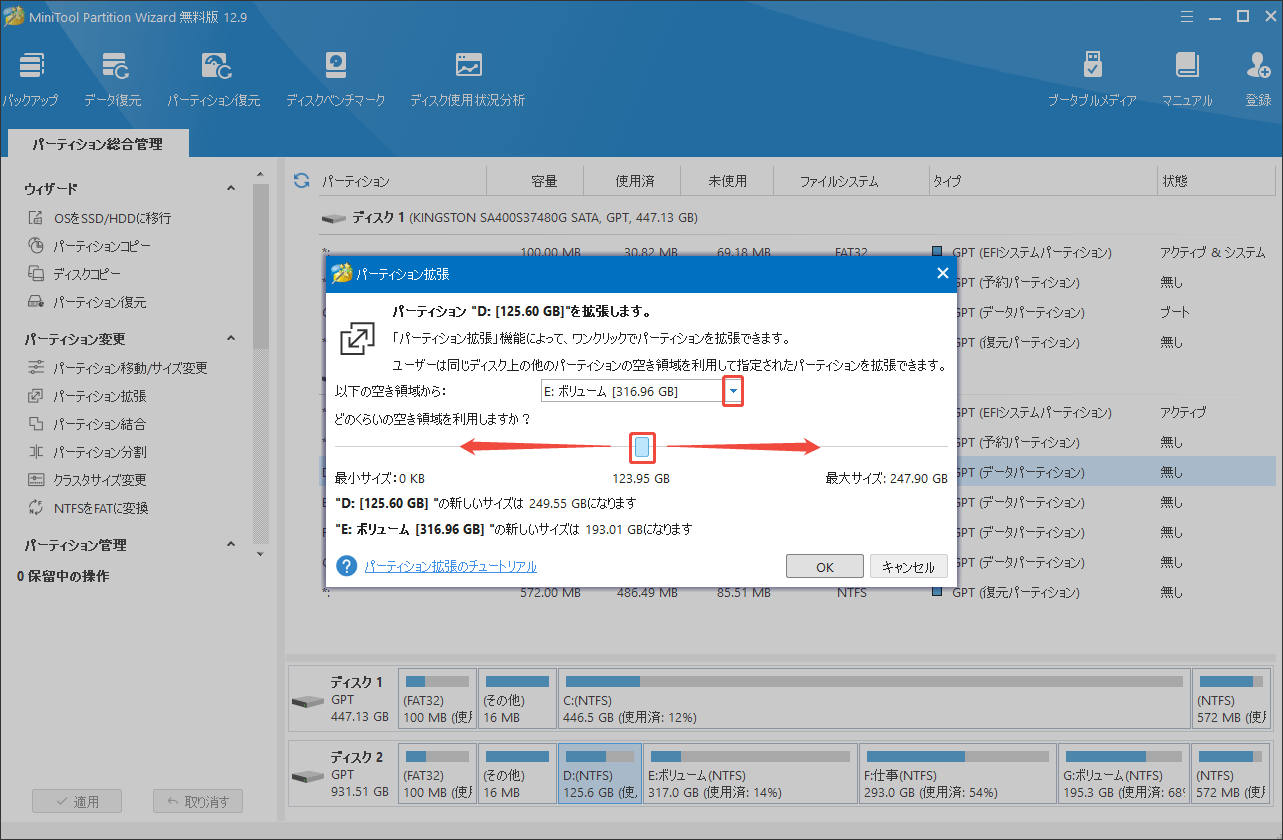Select the C:(NTFS) 446.5 GB partition block

pyautogui.click(x=874, y=698)
